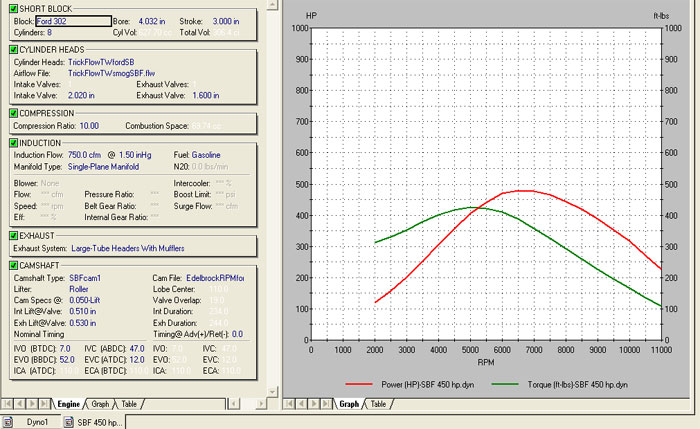Click the Block field showing Ford 302
The width and height of the screenshot is (700, 429).
[72, 19]
